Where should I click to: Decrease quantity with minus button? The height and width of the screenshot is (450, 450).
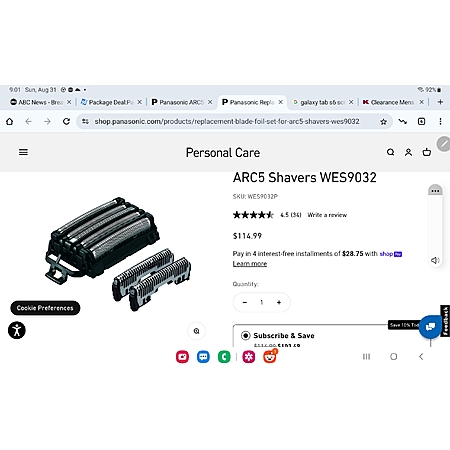(245, 302)
